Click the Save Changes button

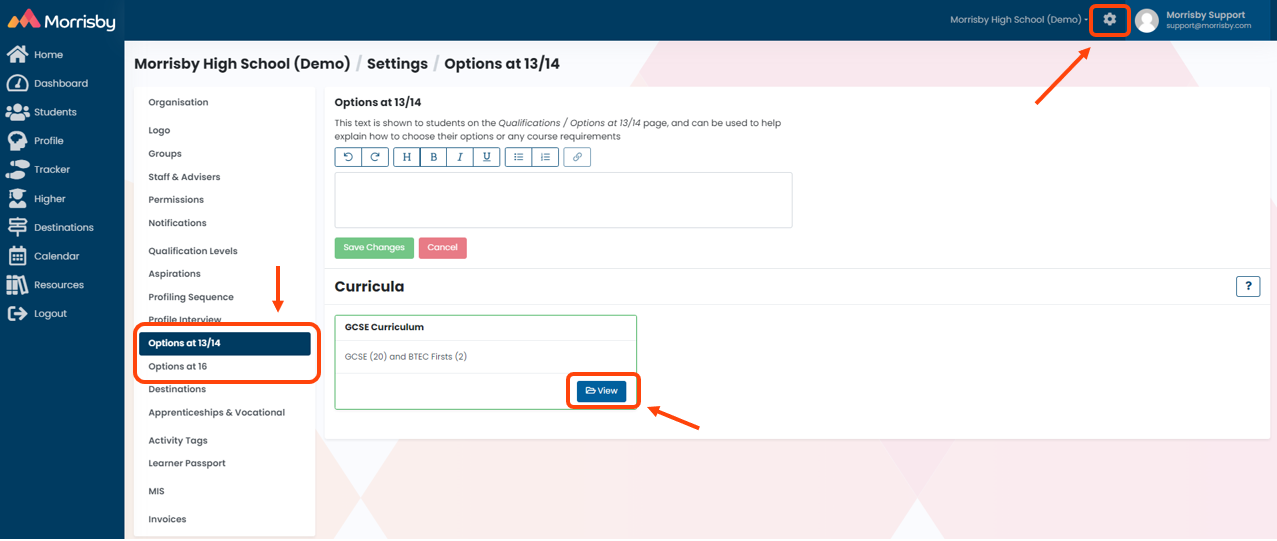[374, 248]
